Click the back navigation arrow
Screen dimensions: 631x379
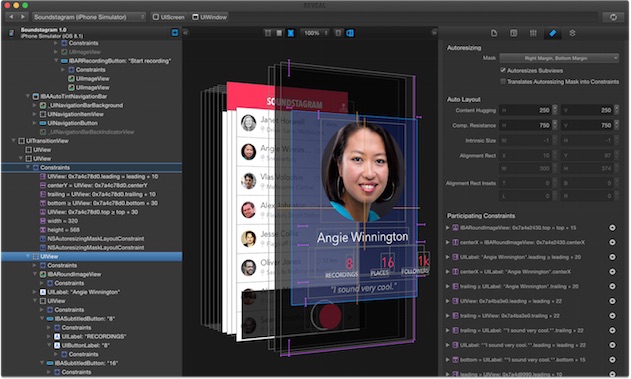click(11, 17)
